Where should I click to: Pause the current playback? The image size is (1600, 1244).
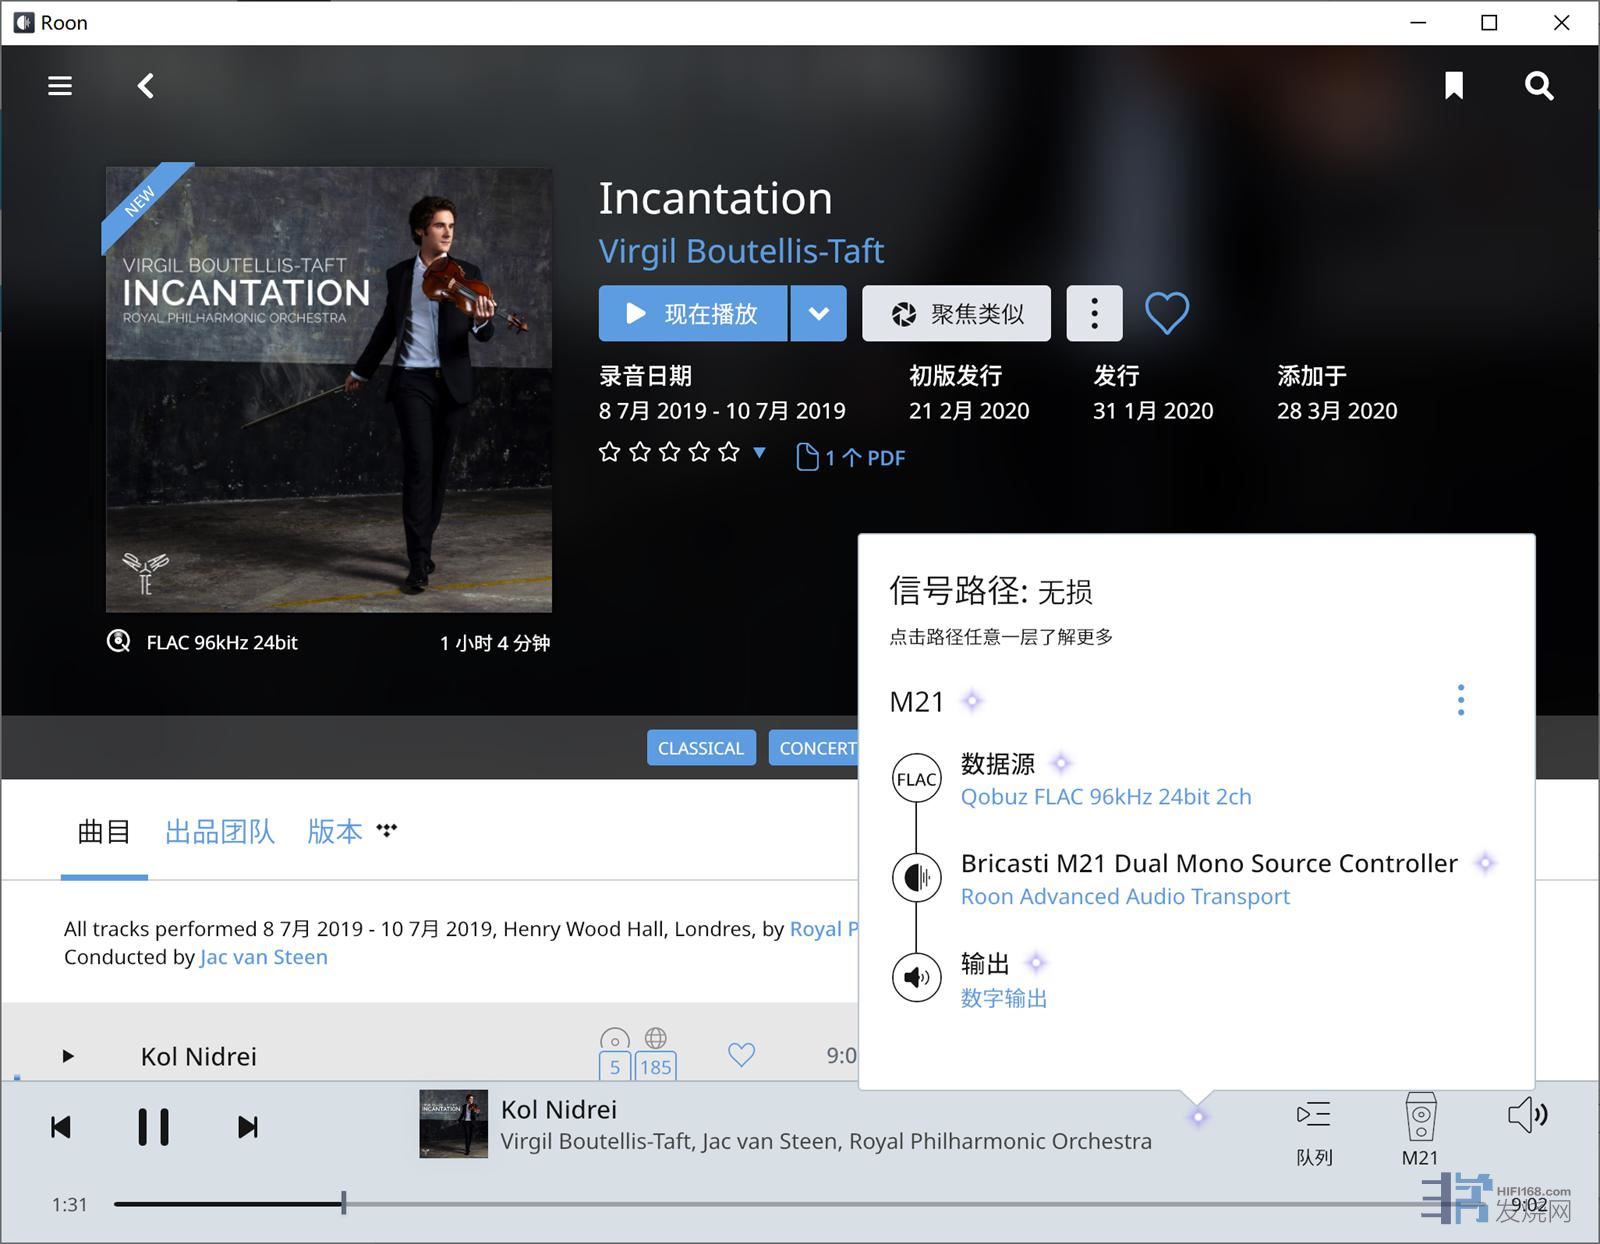tap(153, 1127)
